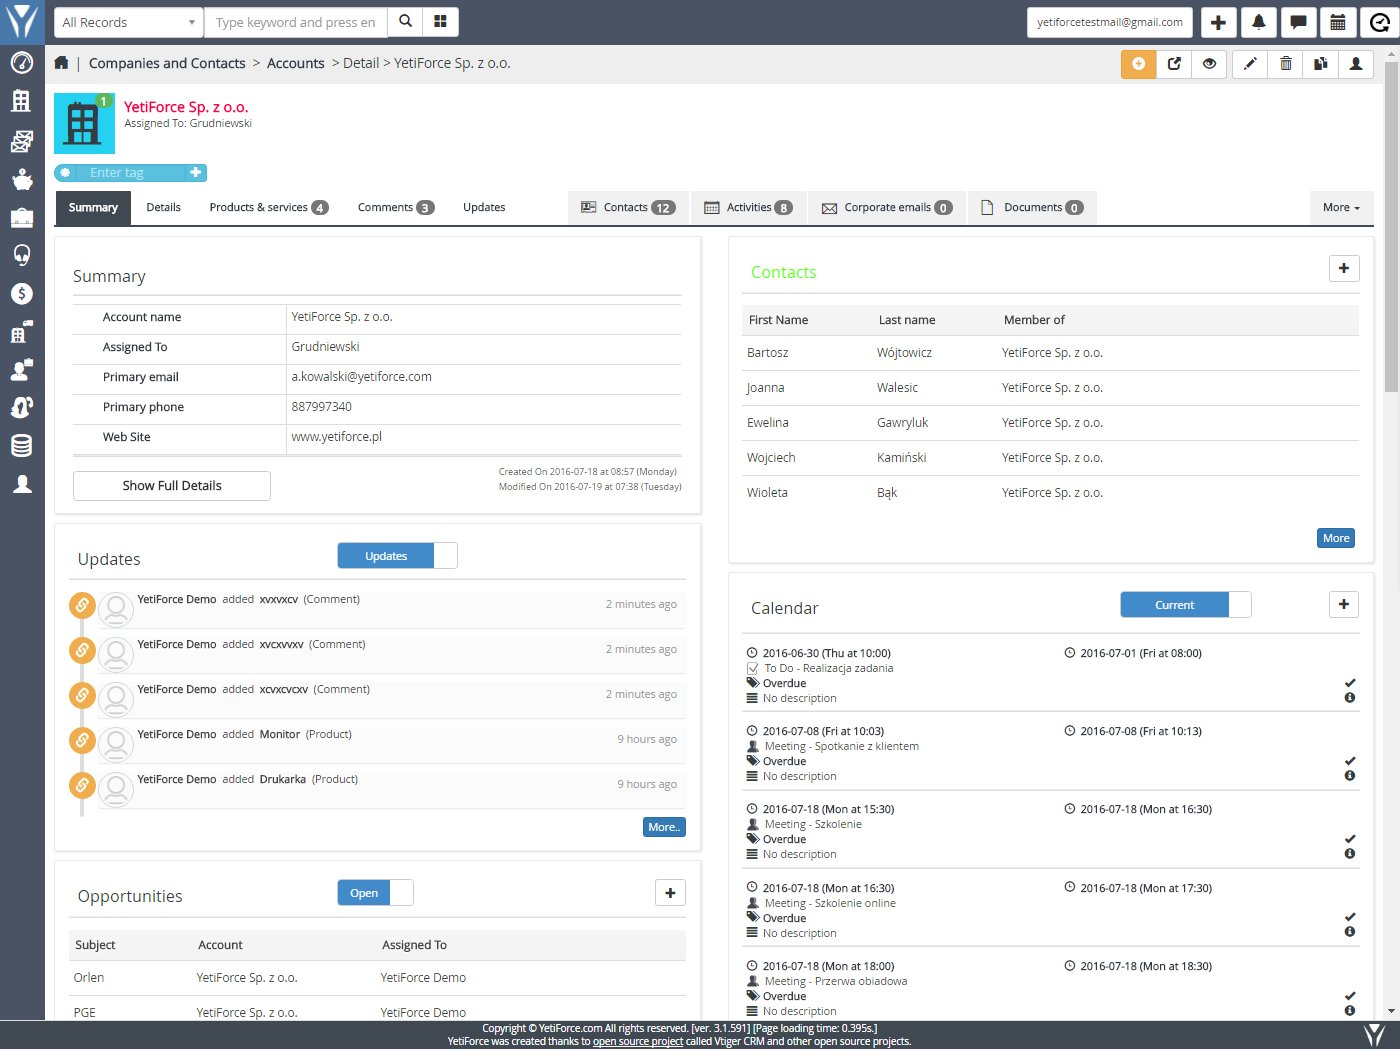The height and width of the screenshot is (1050, 1400).
Task: Toggle the Current switch in Calendar
Action: [1185, 605]
